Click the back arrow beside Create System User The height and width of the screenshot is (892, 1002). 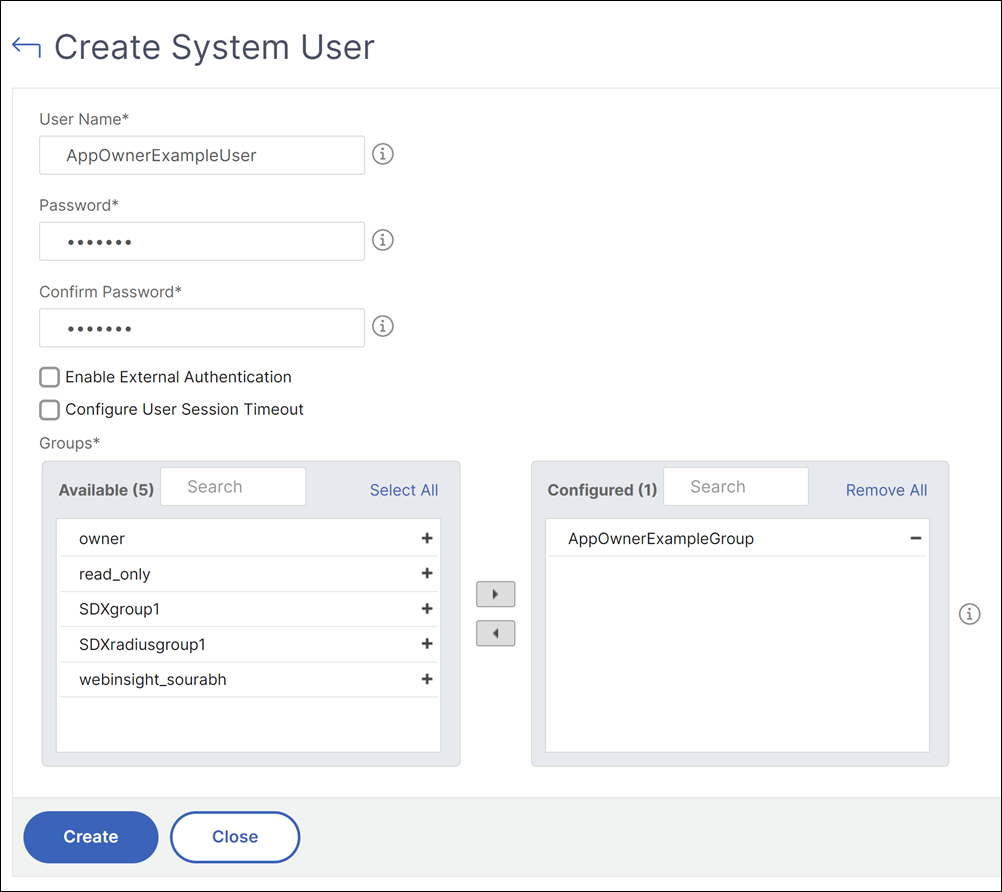point(26,47)
